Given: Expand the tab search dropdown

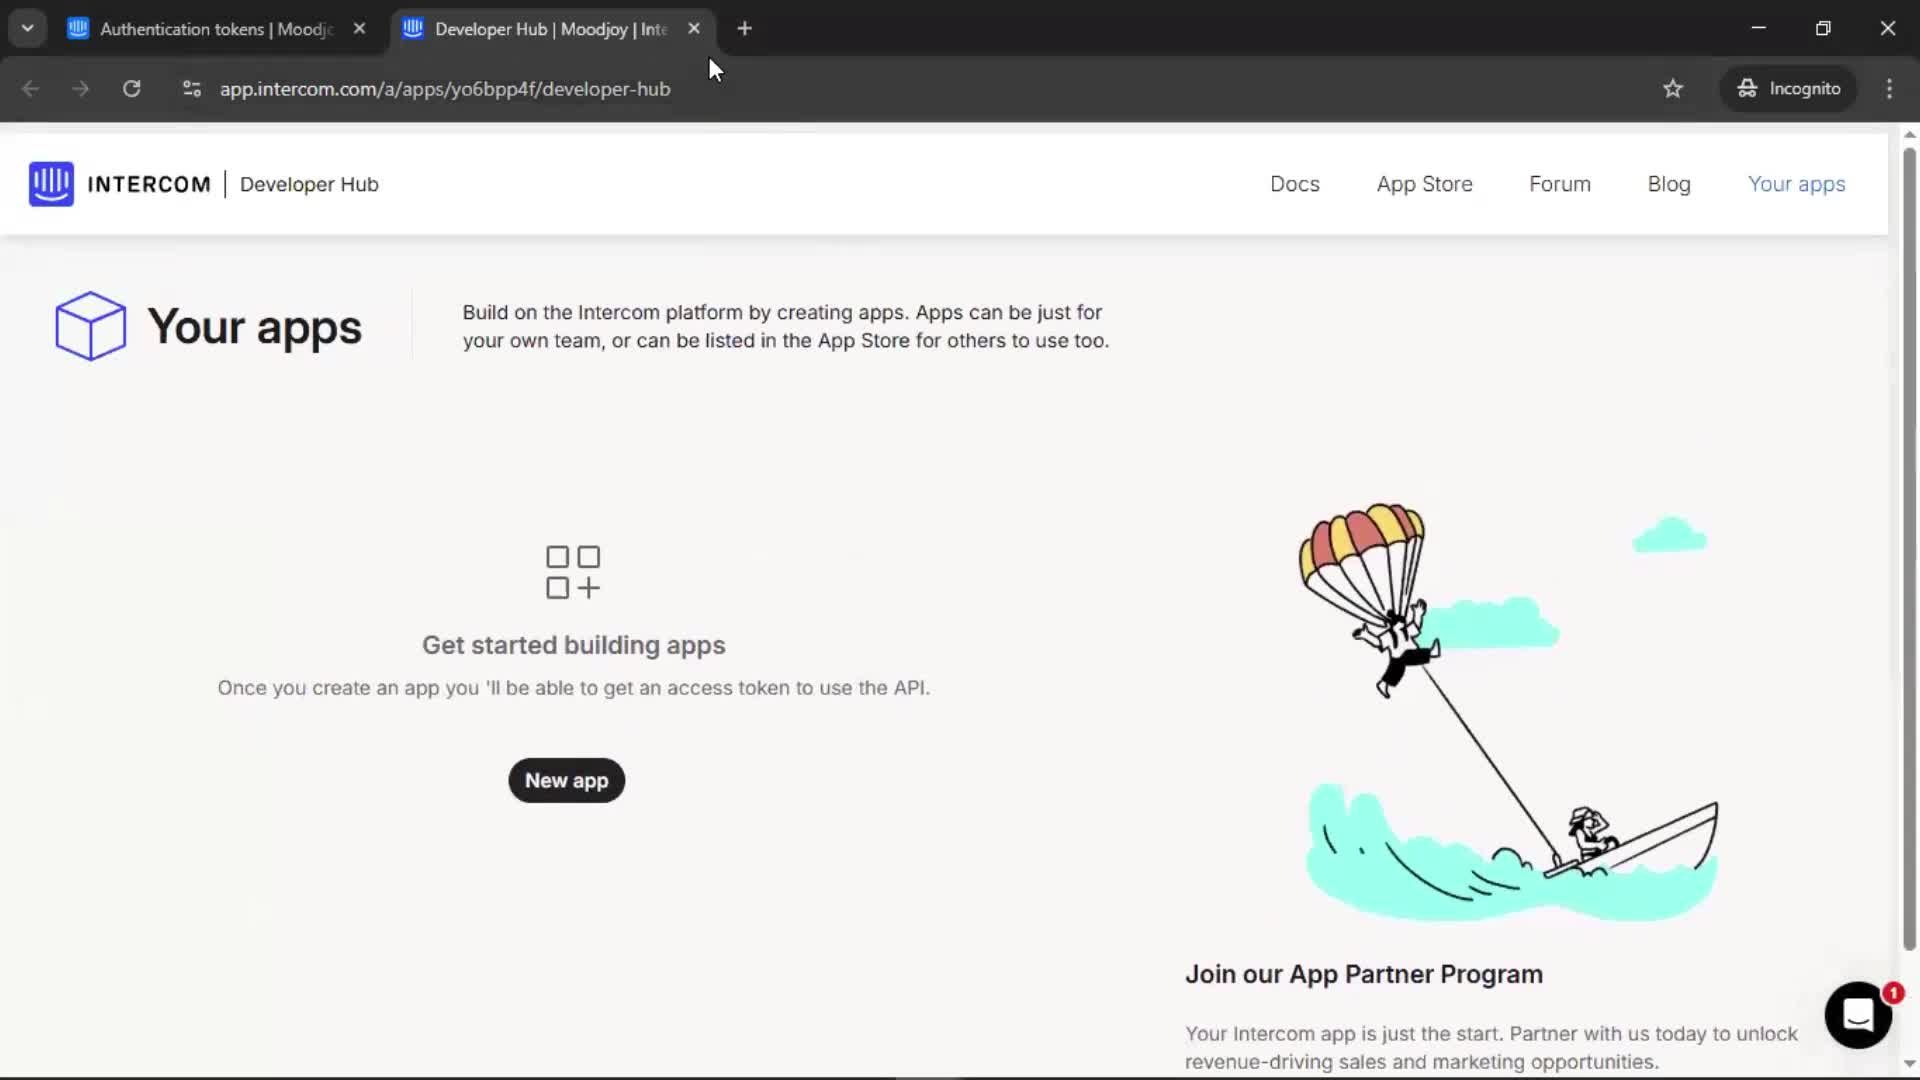Looking at the screenshot, I should point(28,28).
